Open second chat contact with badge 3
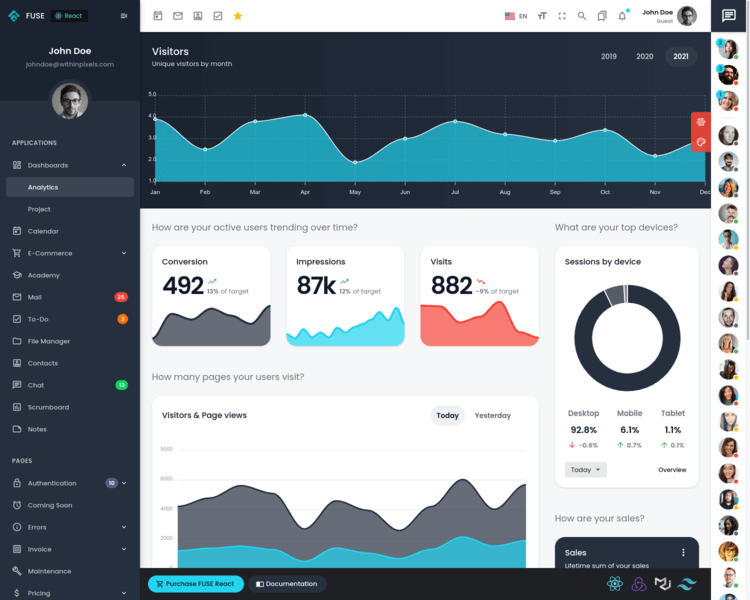 (x=728, y=75)
